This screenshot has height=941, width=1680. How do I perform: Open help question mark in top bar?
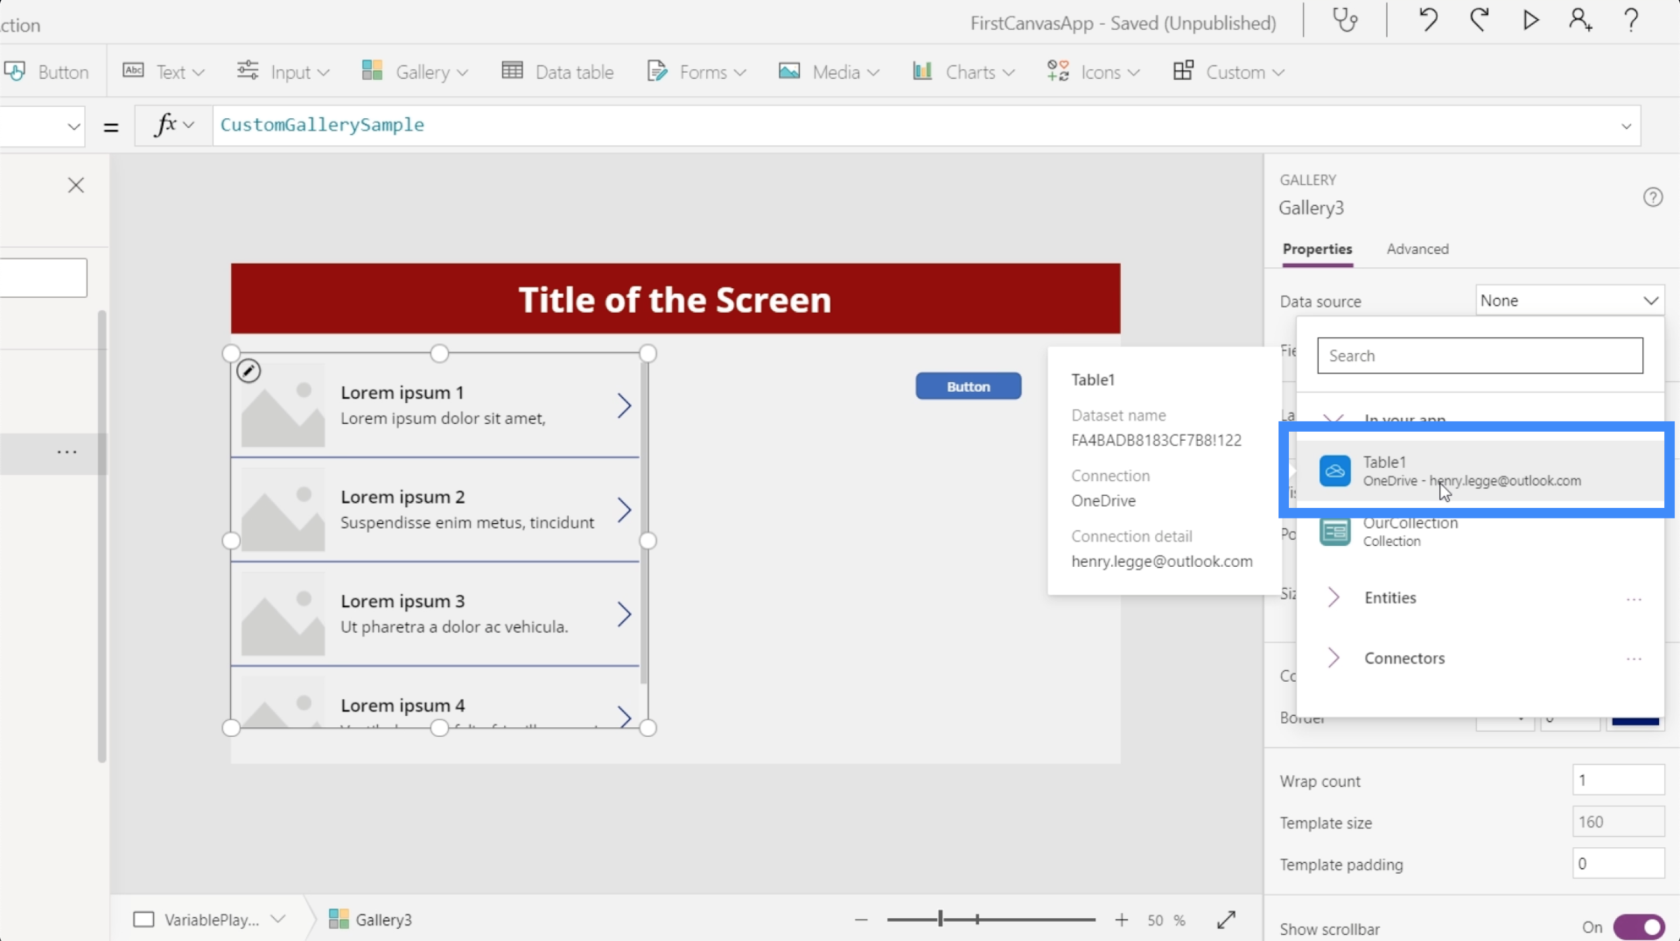[x=1631, y=20]
